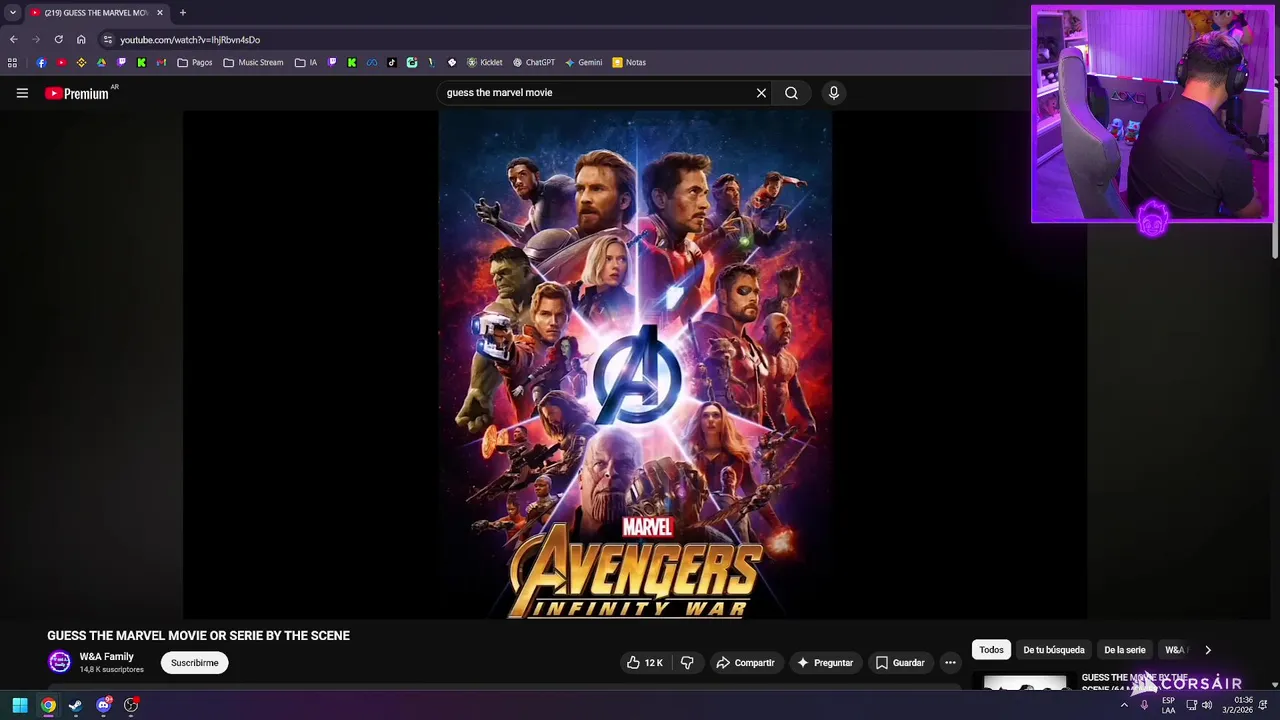
Task: Click the tray microphone icon
Action: tap(1144, 705)
